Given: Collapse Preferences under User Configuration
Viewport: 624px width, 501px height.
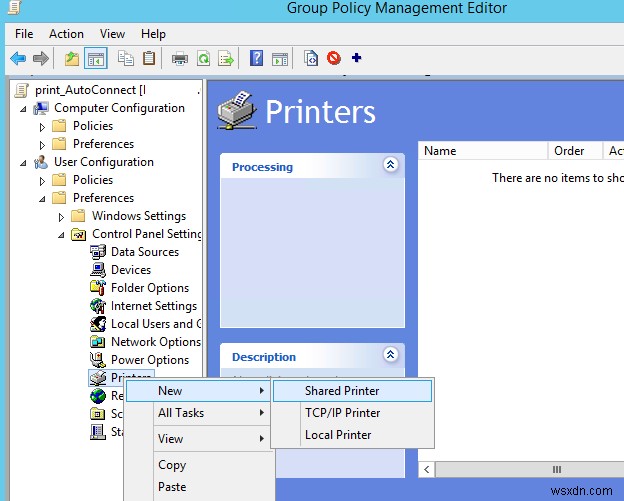Looking at the screenshot, I should click(42, 199).
